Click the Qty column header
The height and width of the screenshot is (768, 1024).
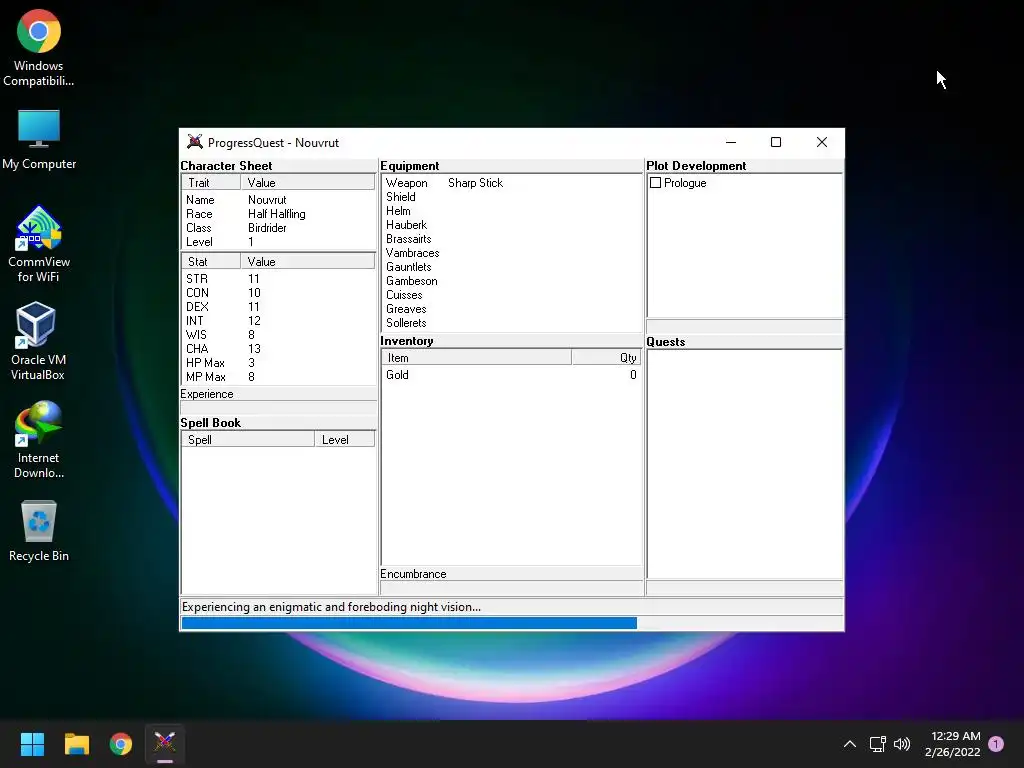tap(606, 358)
